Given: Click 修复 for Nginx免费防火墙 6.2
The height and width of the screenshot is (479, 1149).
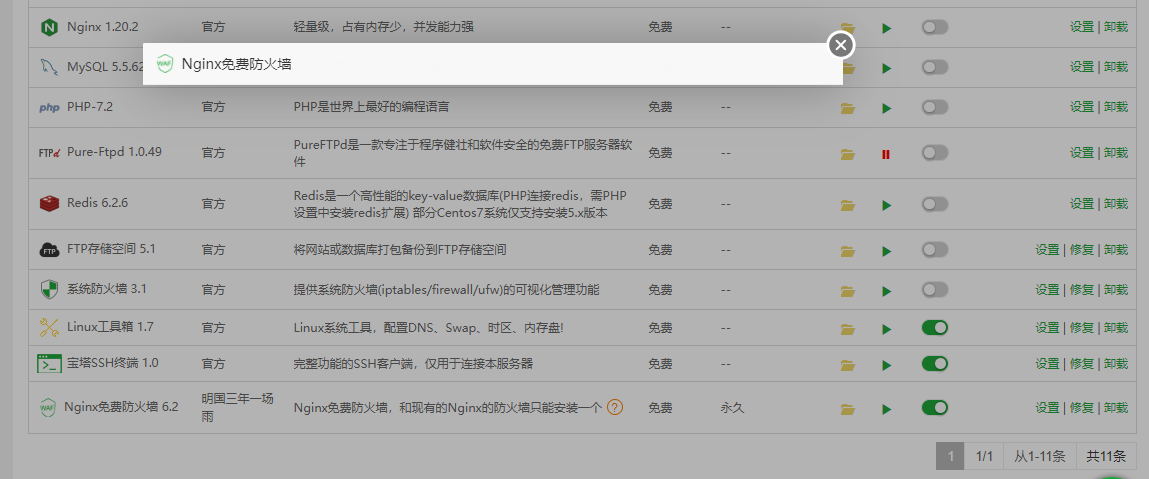Looking at the screenshot, I should point(1082,407).
